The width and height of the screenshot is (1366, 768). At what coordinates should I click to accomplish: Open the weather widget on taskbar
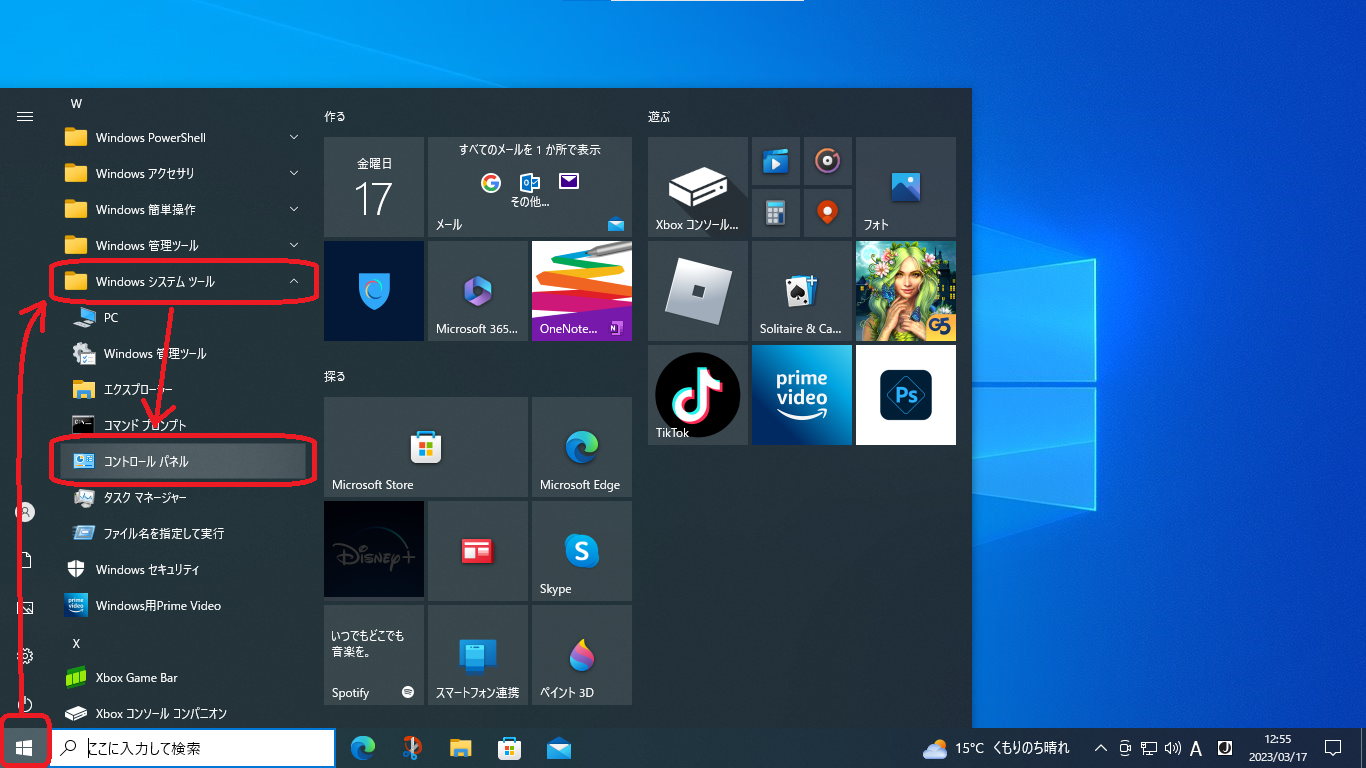tap(996, 748)
